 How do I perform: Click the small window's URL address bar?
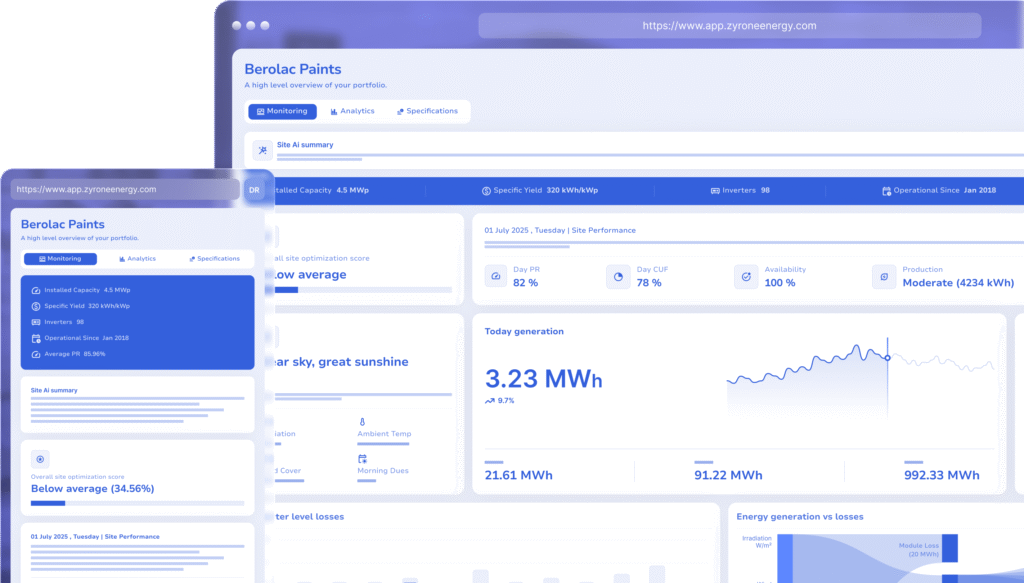(x=120, y=189)
